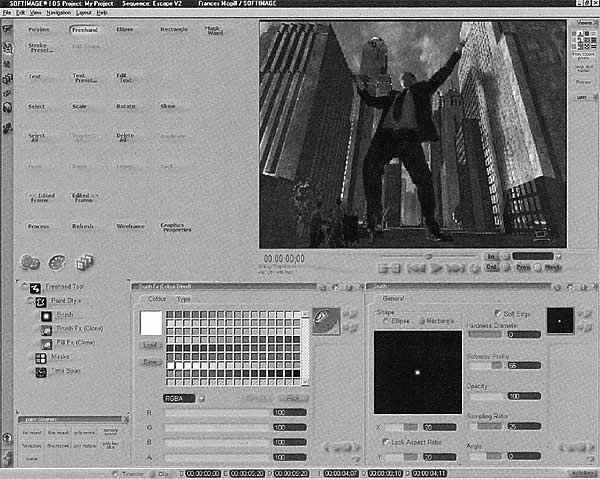Open the Brush Fx (Clone) icon
600x479 pixels.
click(46, 328)
